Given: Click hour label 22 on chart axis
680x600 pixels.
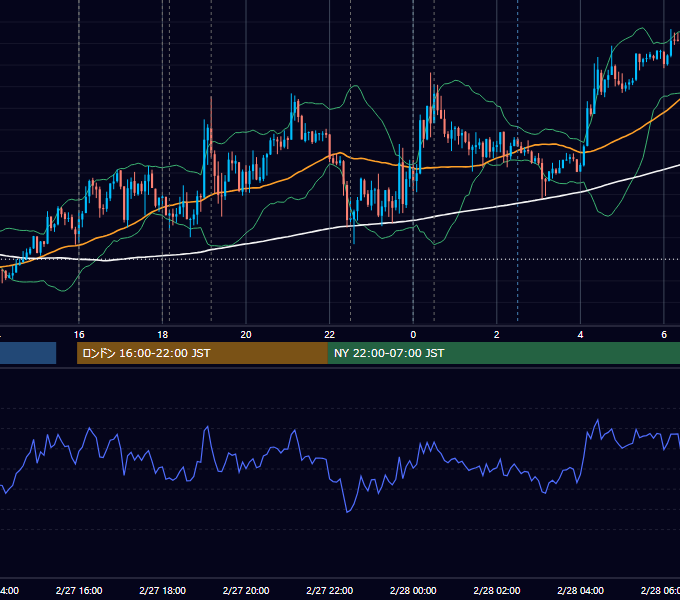Looking at the screenshot, I should 330,334.
